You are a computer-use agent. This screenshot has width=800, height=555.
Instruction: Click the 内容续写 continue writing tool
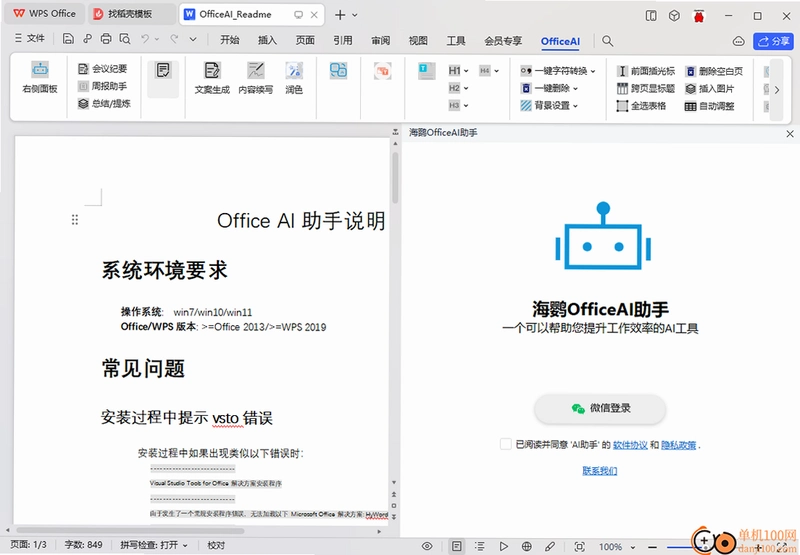(256, 78)
